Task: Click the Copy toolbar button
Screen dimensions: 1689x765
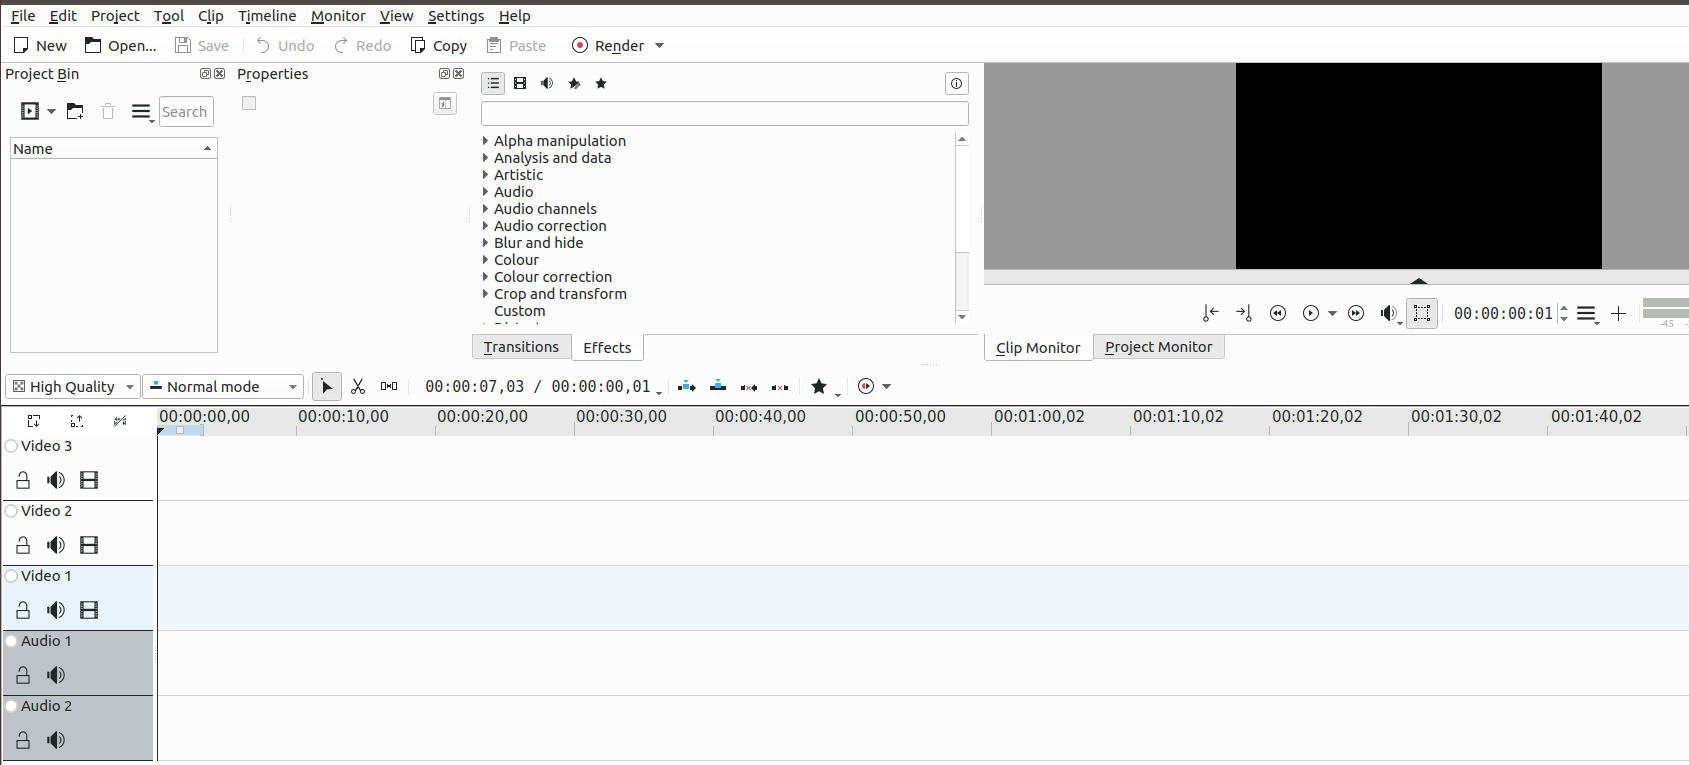Action: [x=439, y=46]
